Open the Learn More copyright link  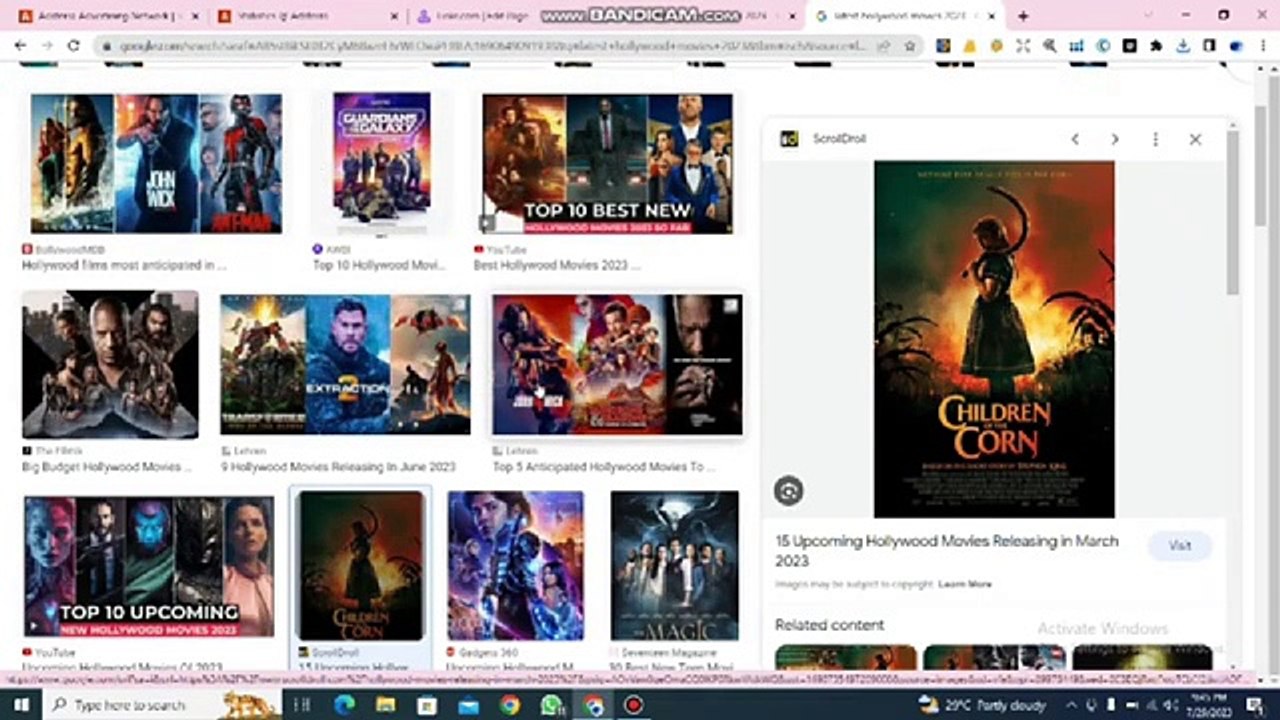(x=965, y=584)
